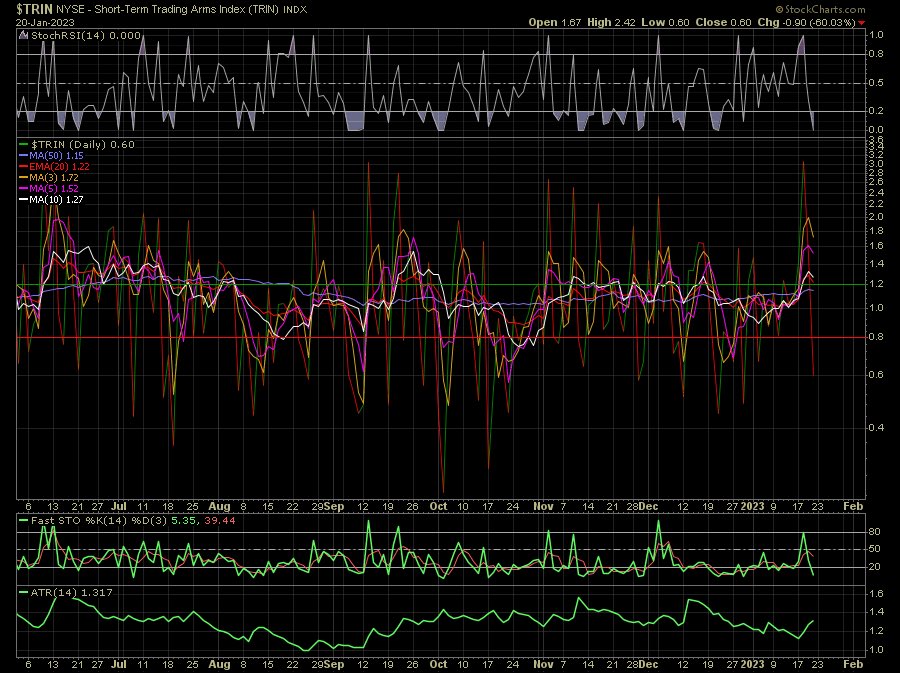Screen dimensions: 900x673
Task: Click the white MA(10) line marker
Action: click(x=23, y=199)
